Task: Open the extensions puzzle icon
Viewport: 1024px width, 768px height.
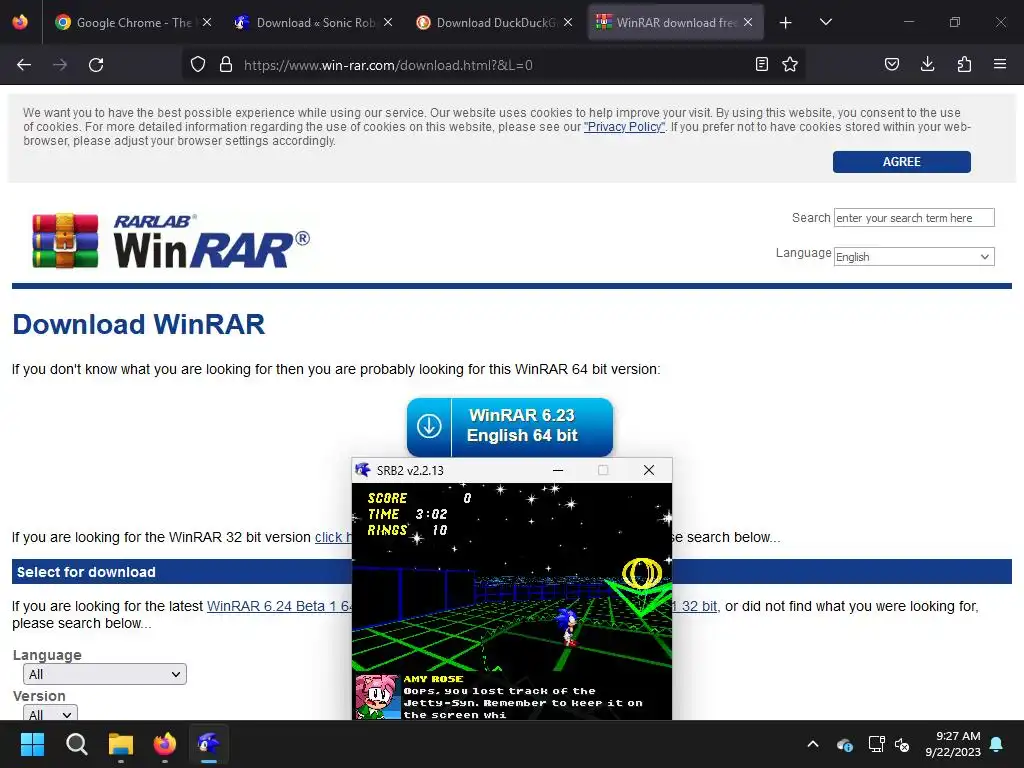Action: pyautogui.click(x=964, y=64)
